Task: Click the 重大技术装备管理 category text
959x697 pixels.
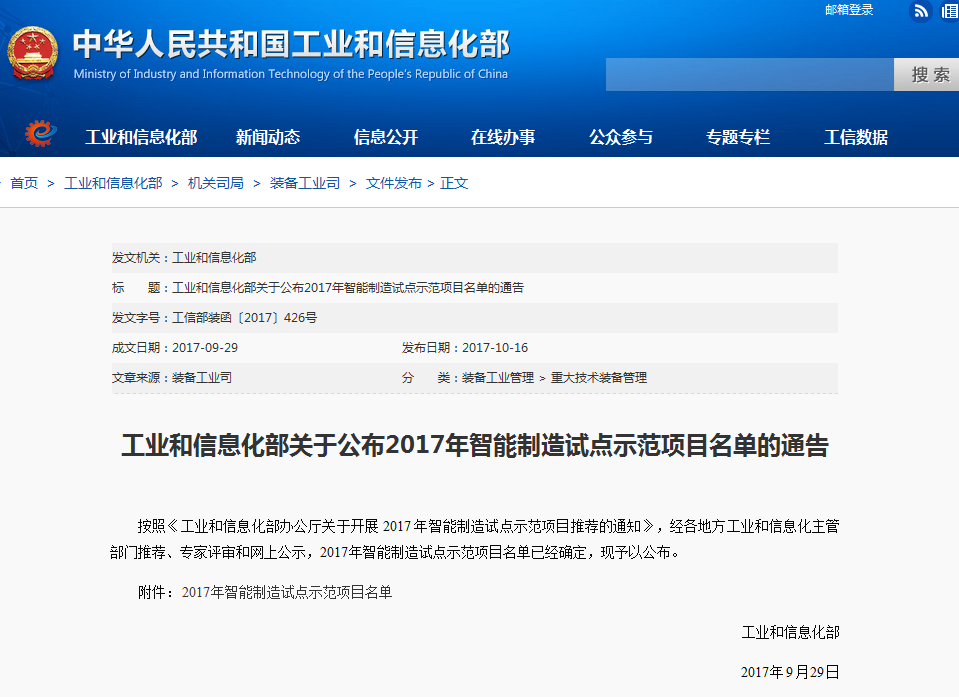Action: pos(599,378)
